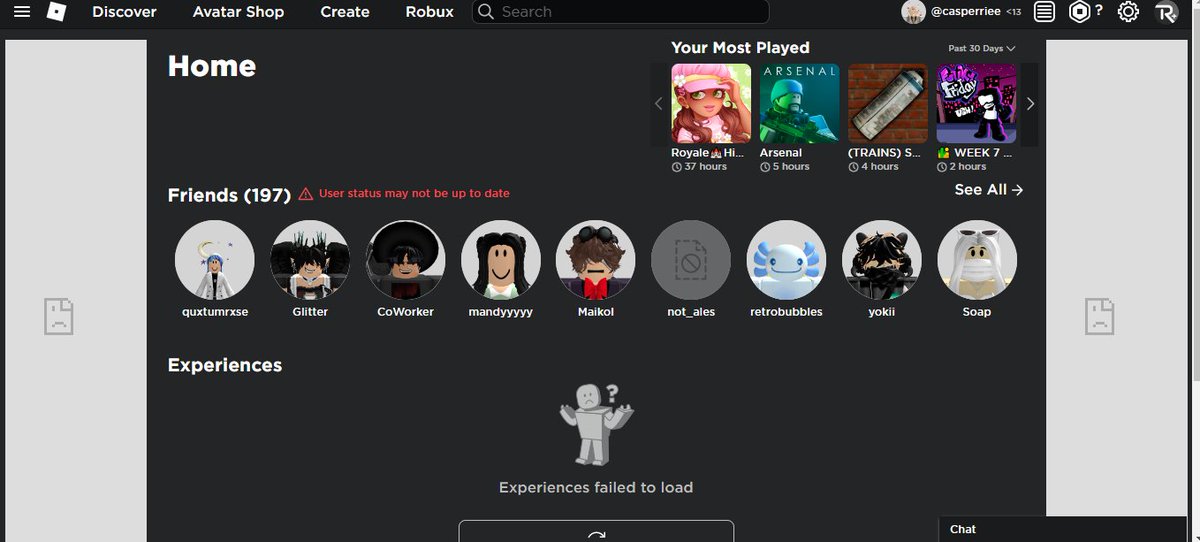Image resolution: width=1200 pixels, height=542 pixels.
Task: Open friend CoWorker avatar
Action: (x=405, y=260)
